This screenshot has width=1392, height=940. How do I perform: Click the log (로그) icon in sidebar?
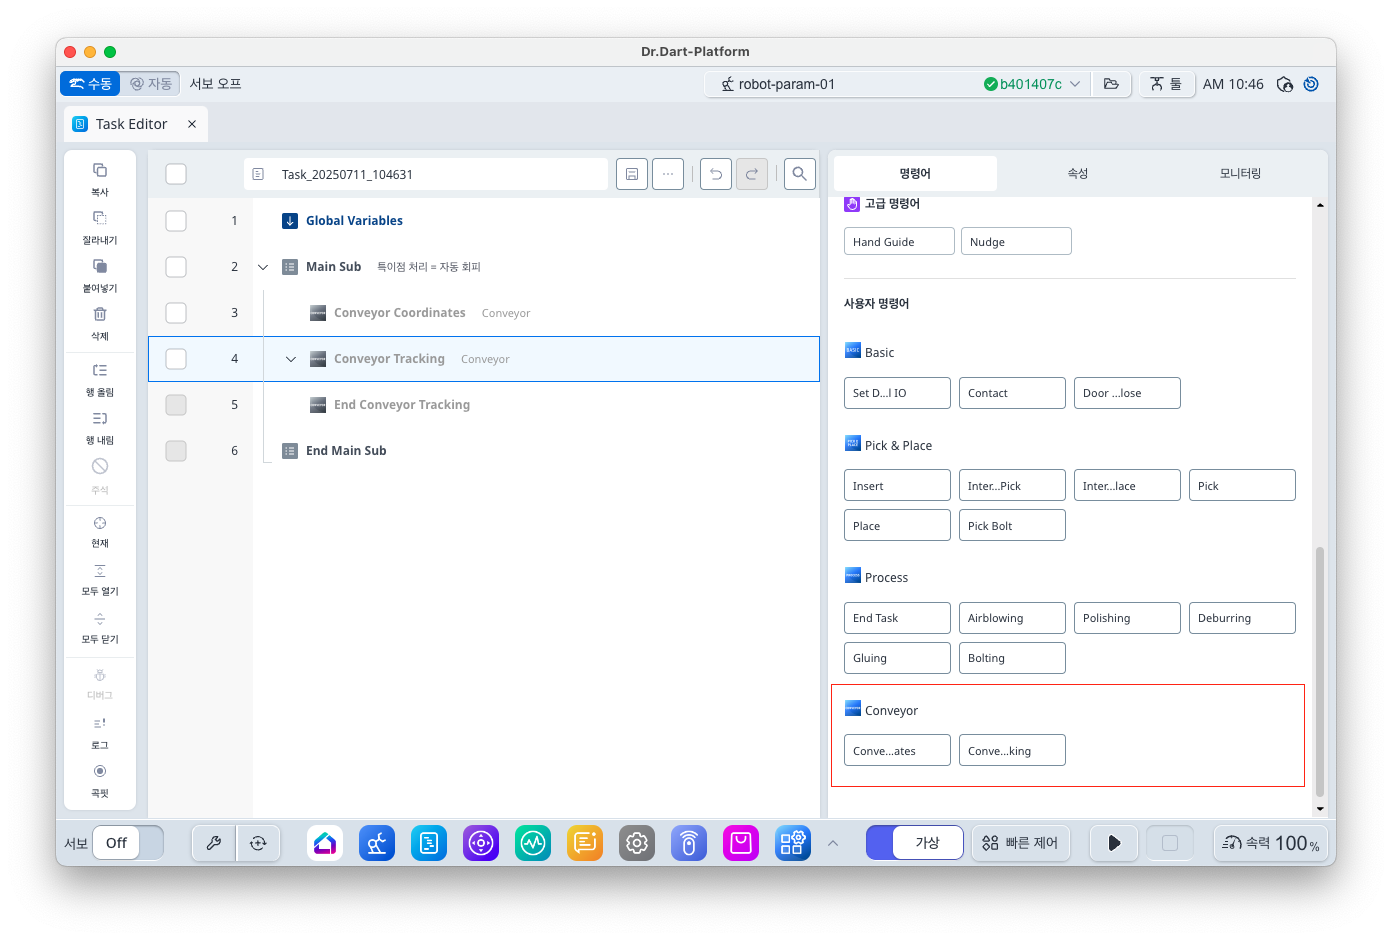click(x=100, y=724)
